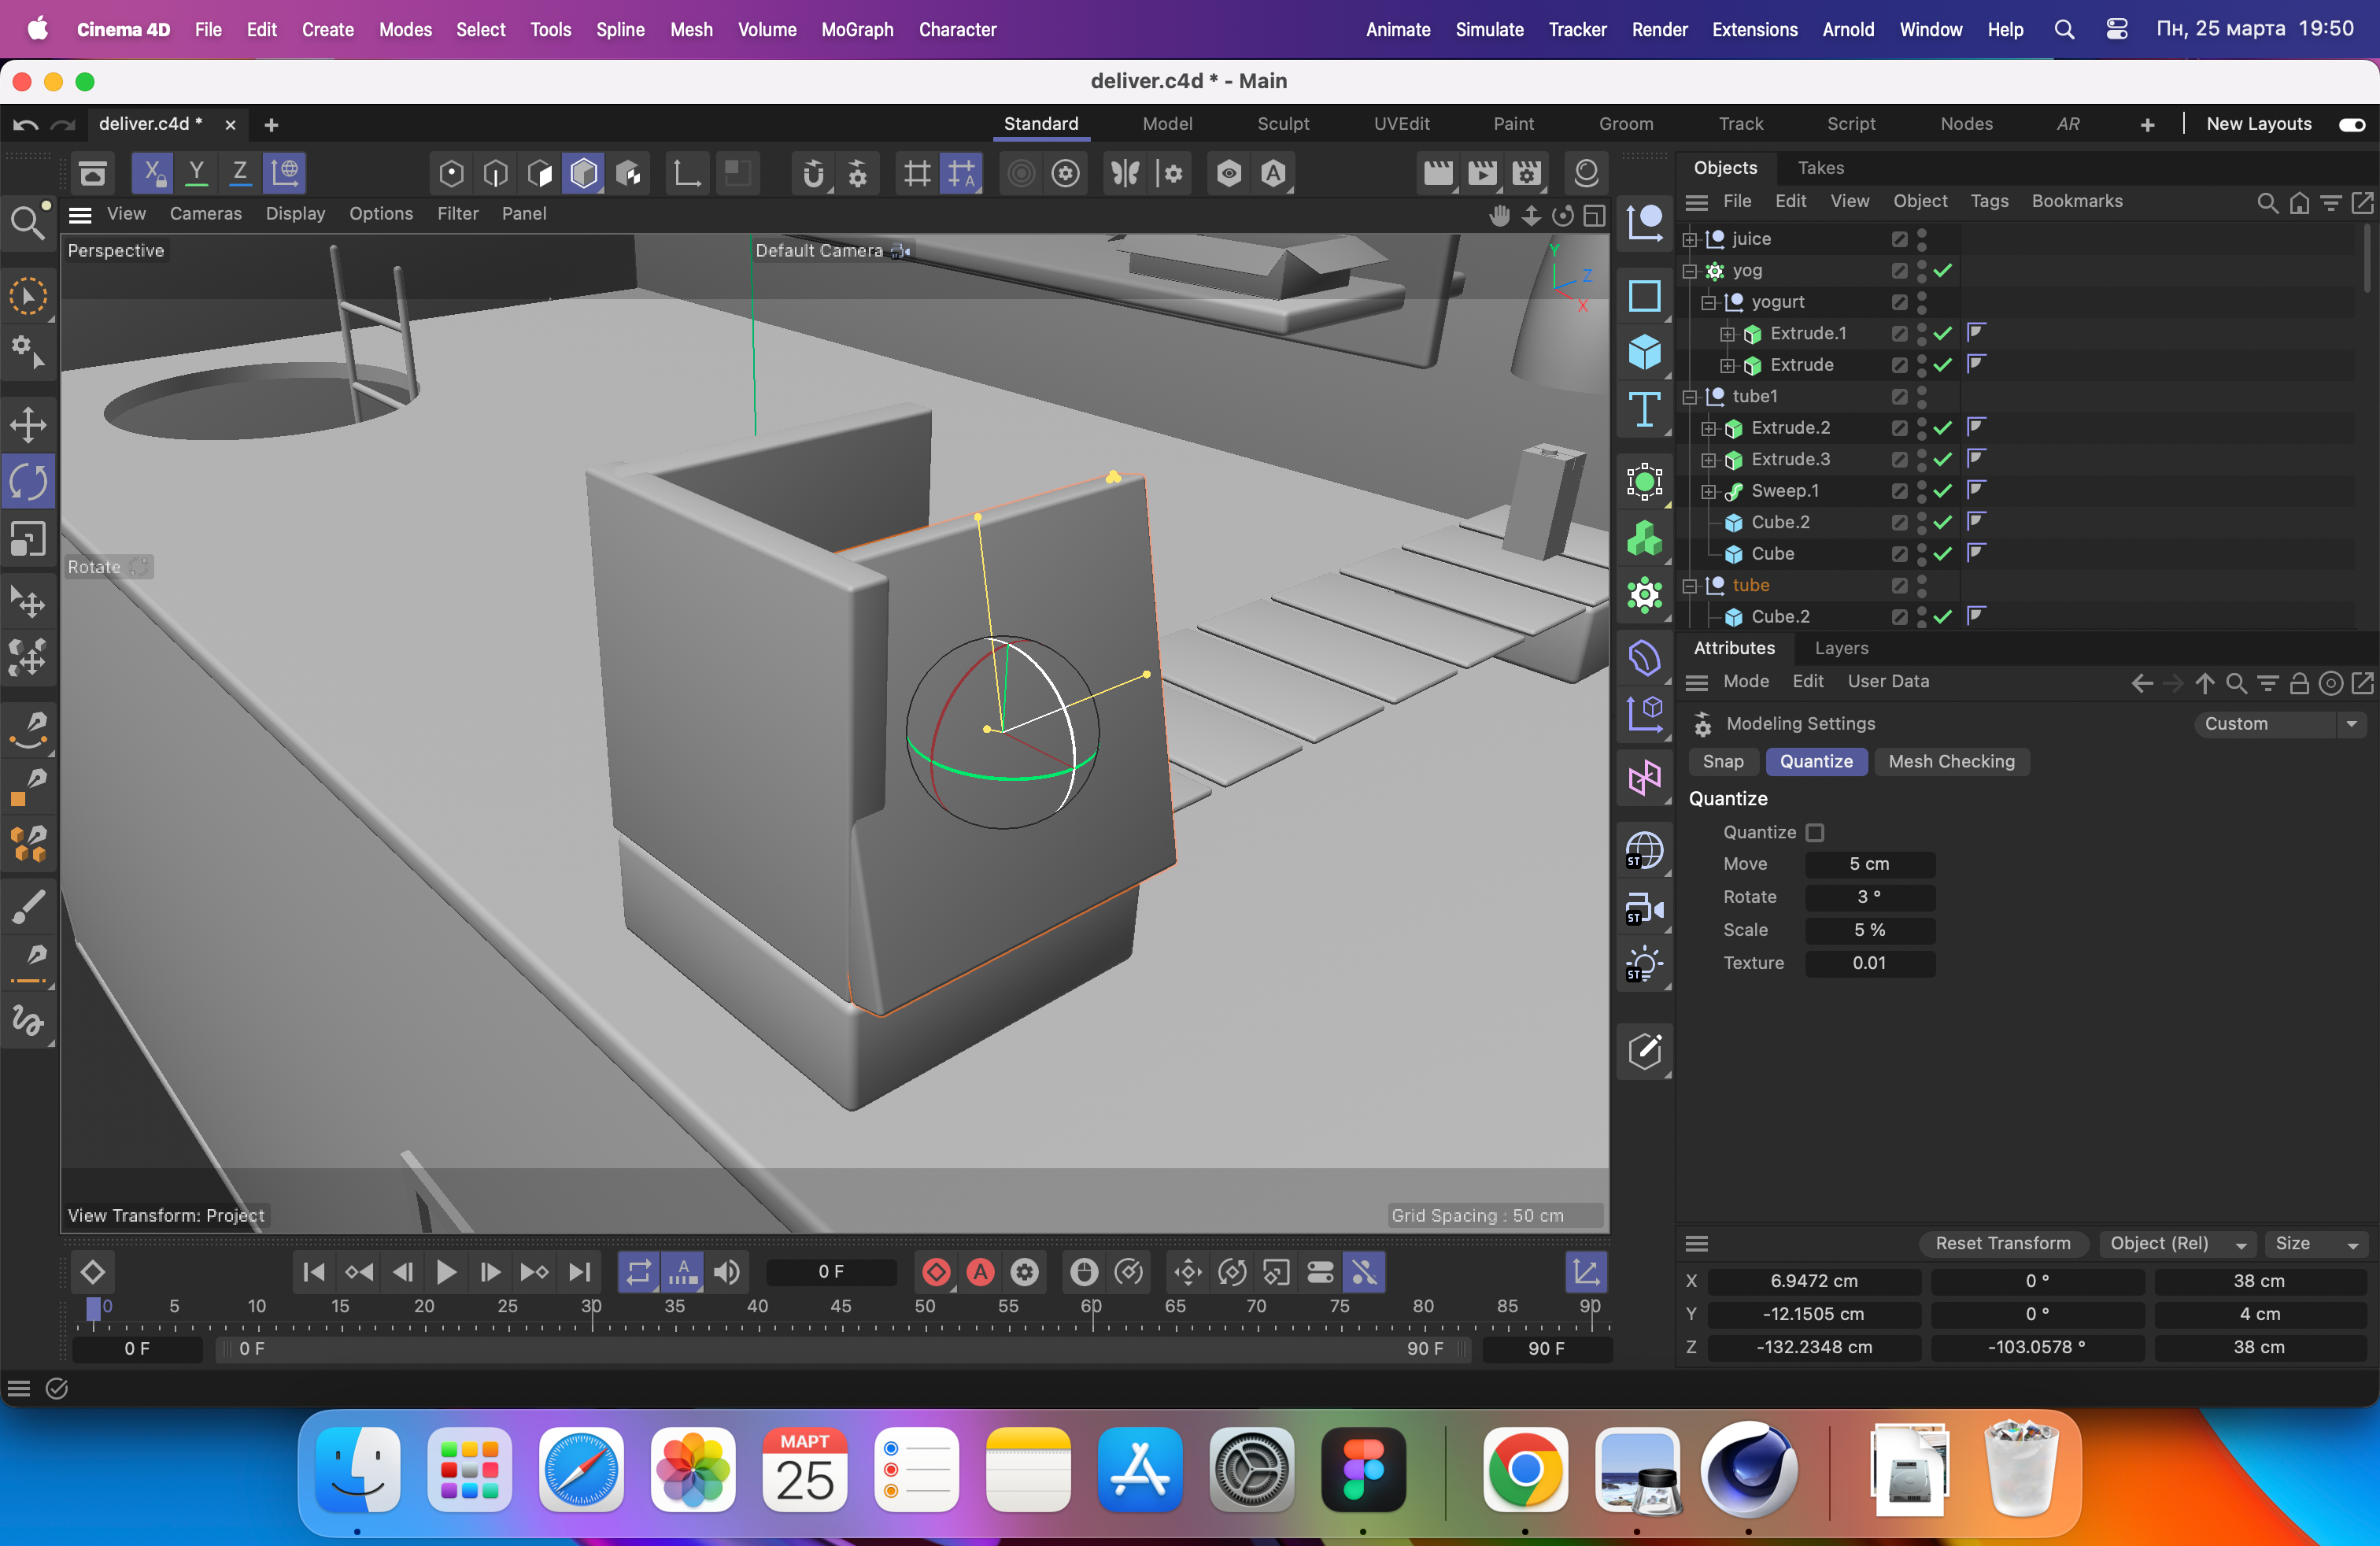This screenshot has width=2380, height=1546.
Task: Open the MoGraph menu
Action: [856, 29]
